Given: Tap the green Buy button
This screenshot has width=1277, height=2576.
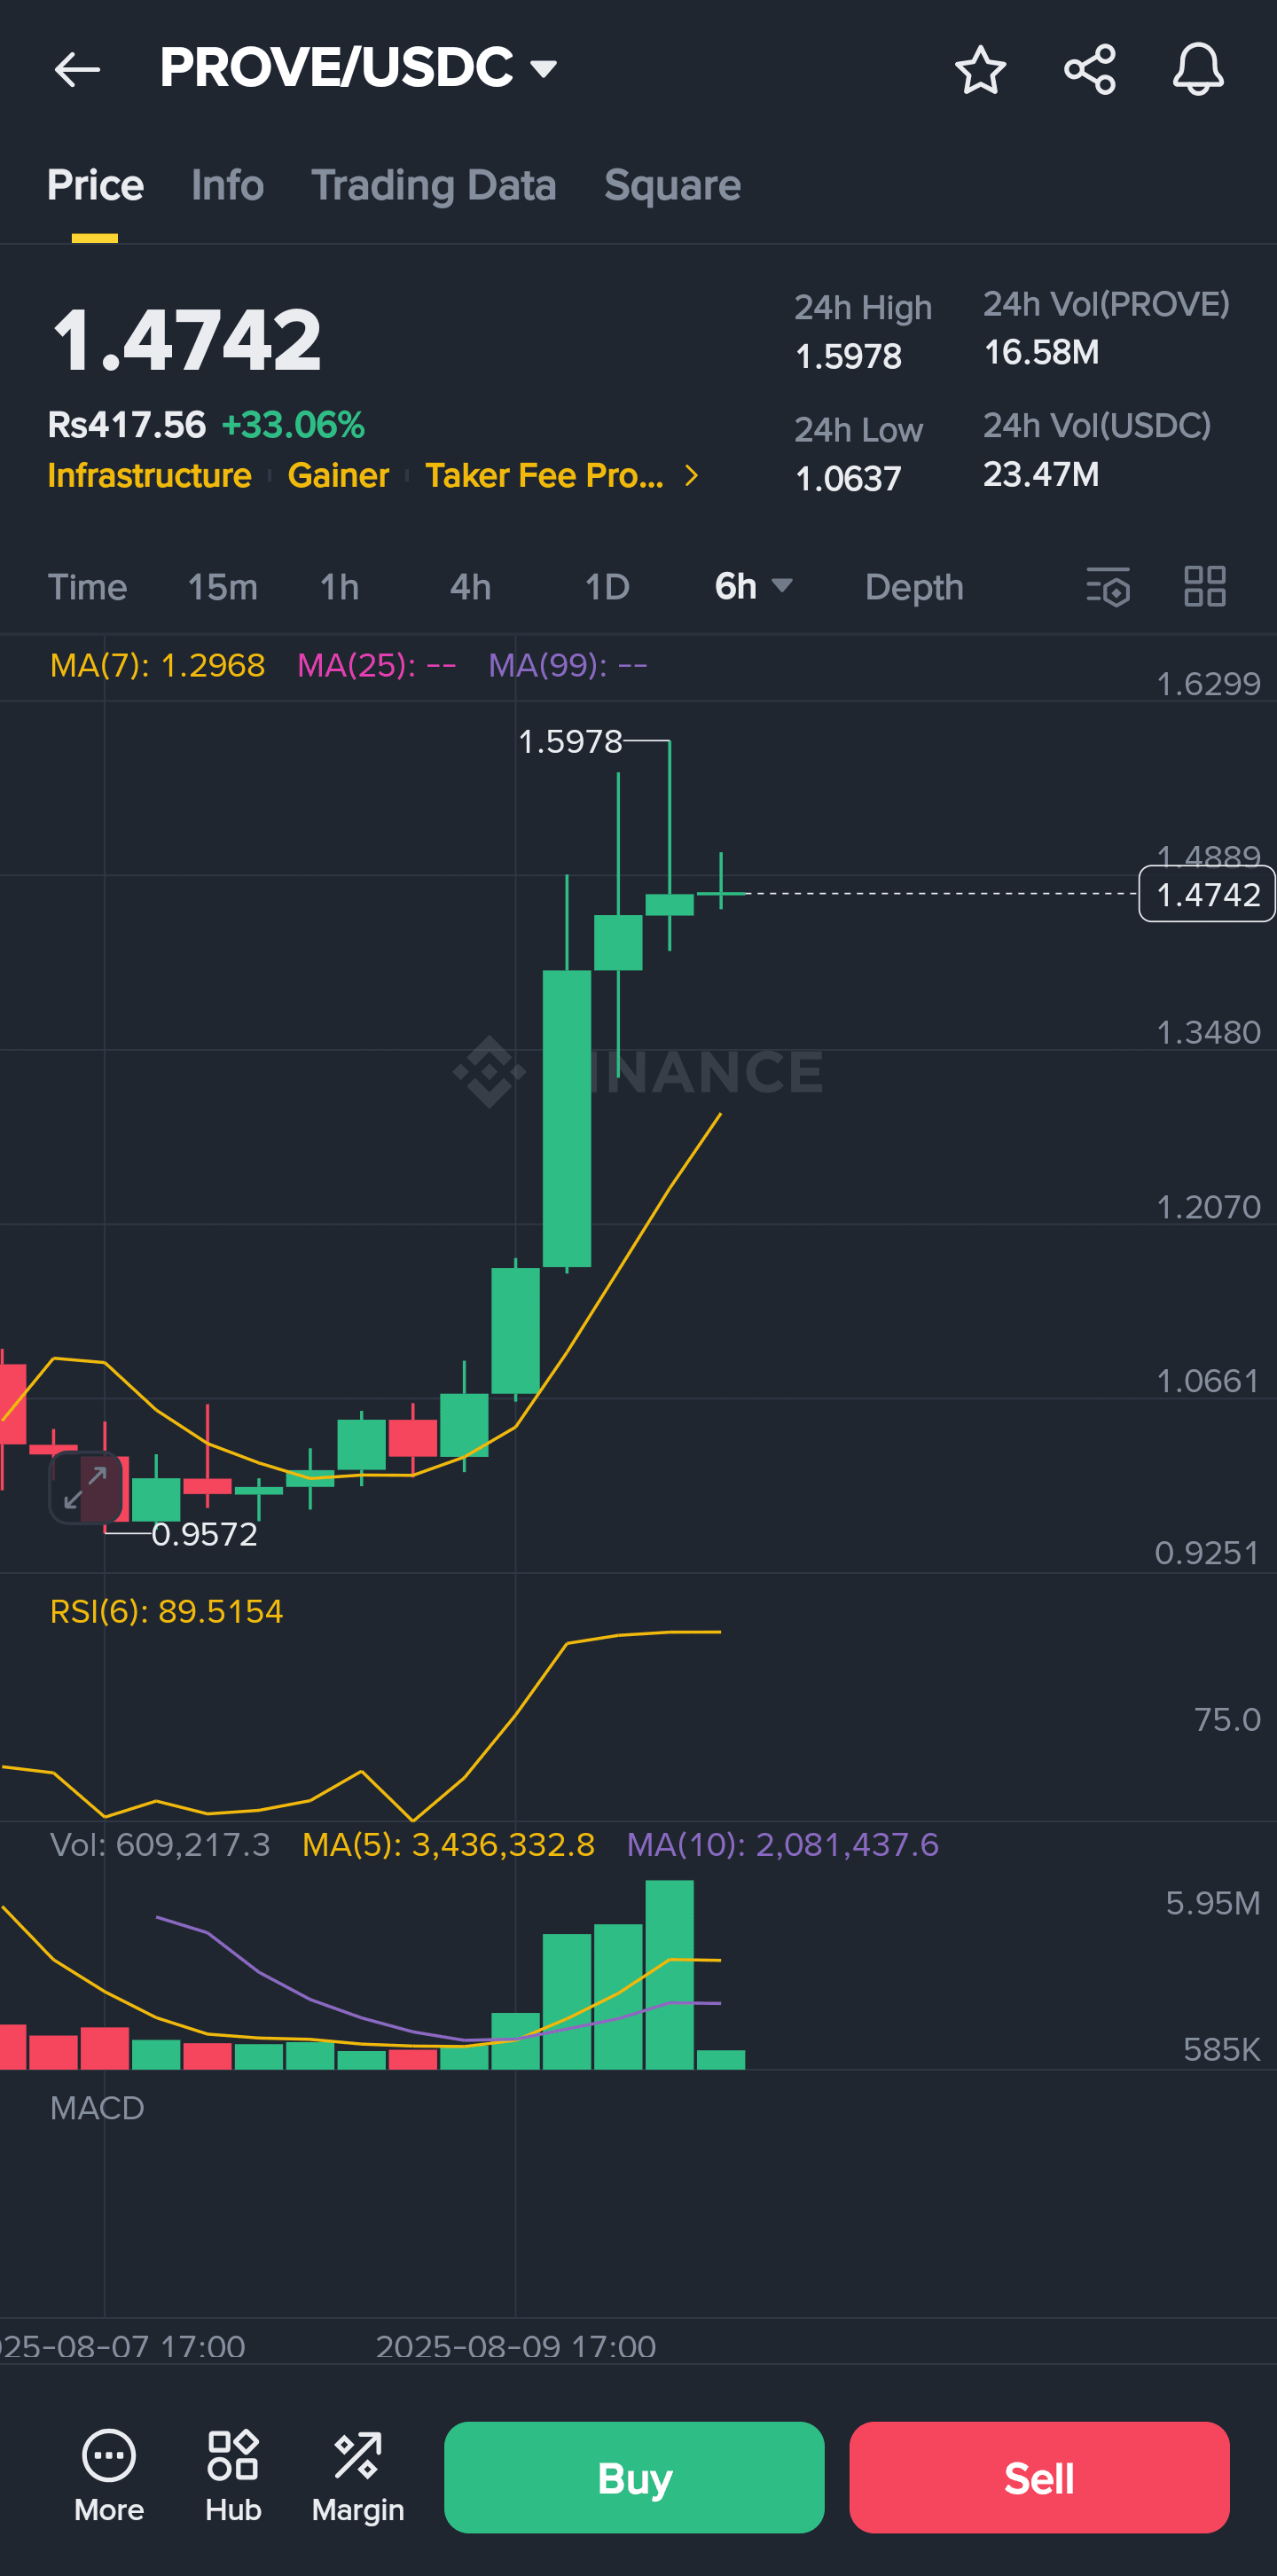Looking at the screenshot, I should pyautogui.click(x=634, y=2478).
